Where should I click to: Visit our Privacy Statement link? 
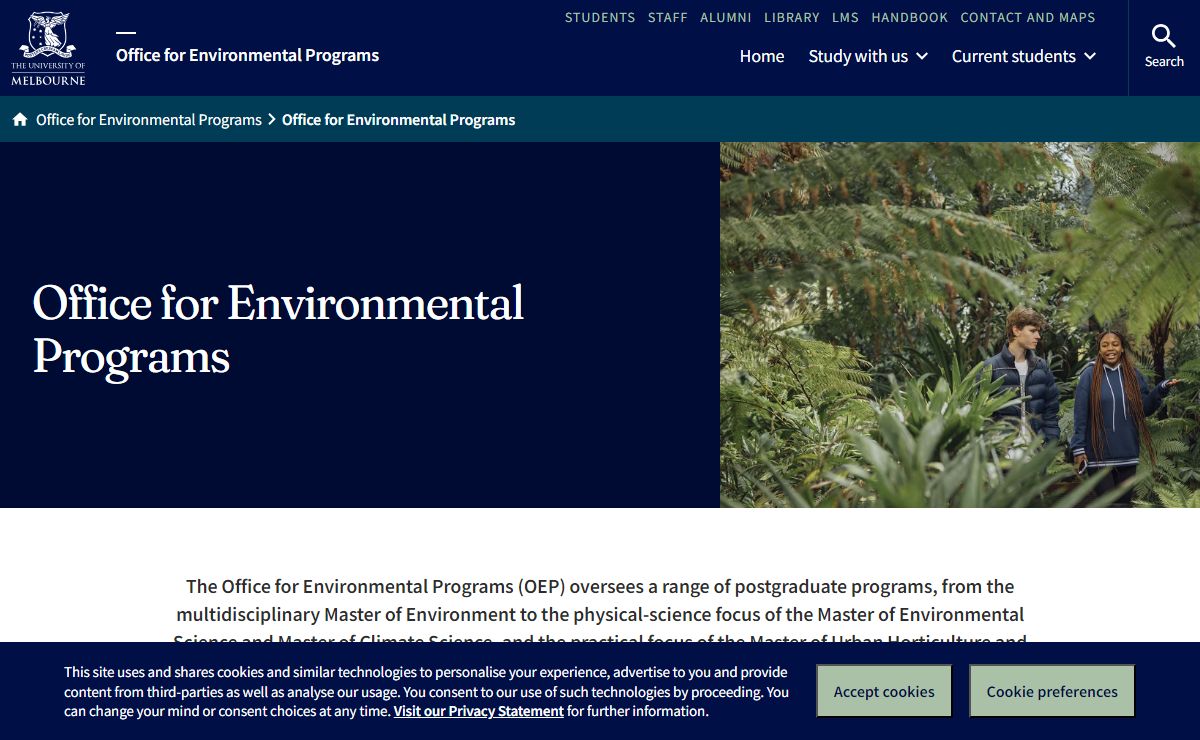(x=479, y=711)
